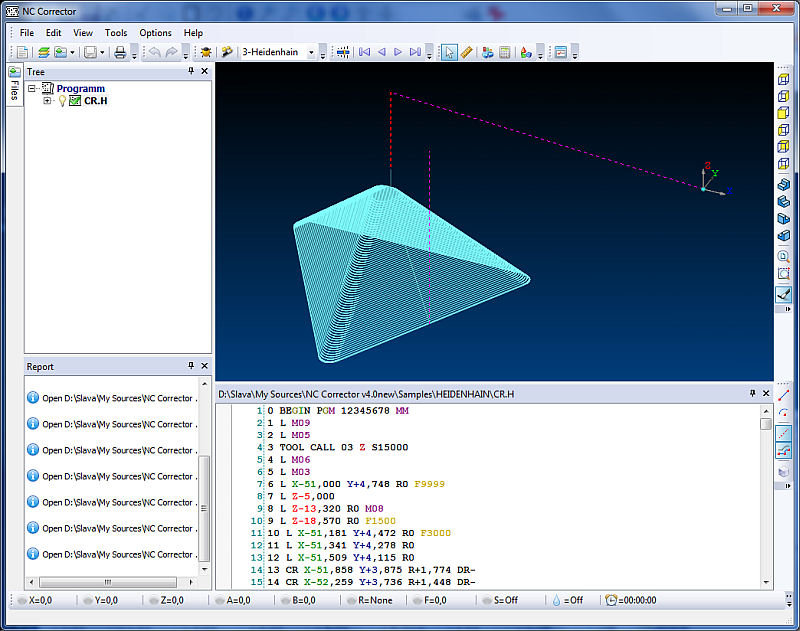The image size is (800, 631).
Task: Open the Options menu
Action: pyautogui.click(x=155, y=33)
